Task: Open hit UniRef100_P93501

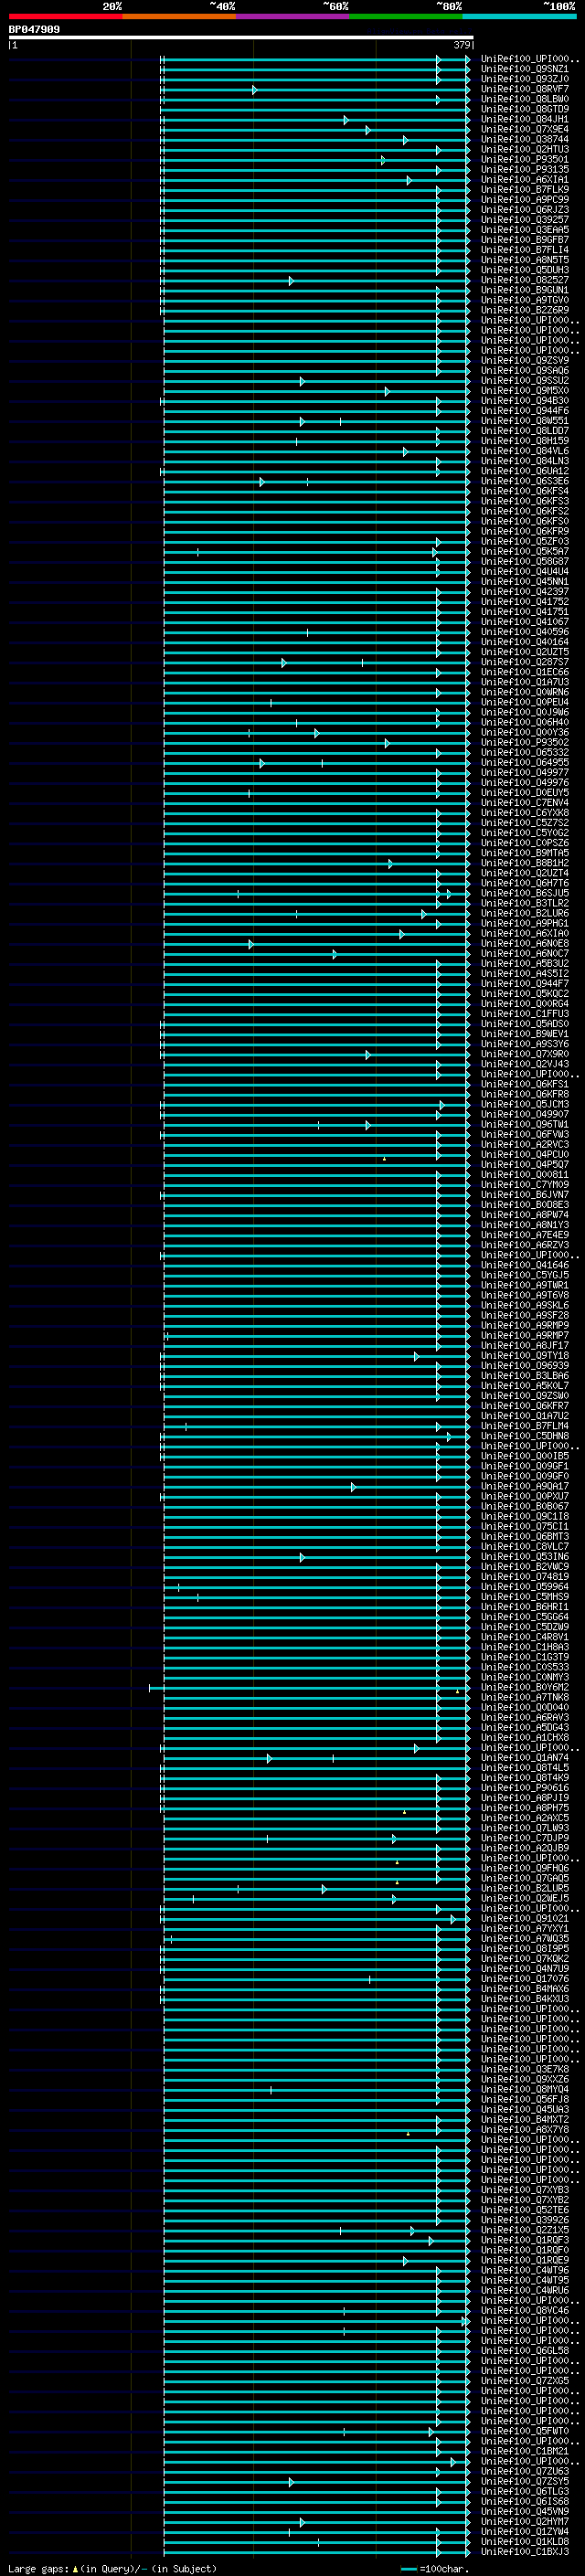Action: click(525, 159)
